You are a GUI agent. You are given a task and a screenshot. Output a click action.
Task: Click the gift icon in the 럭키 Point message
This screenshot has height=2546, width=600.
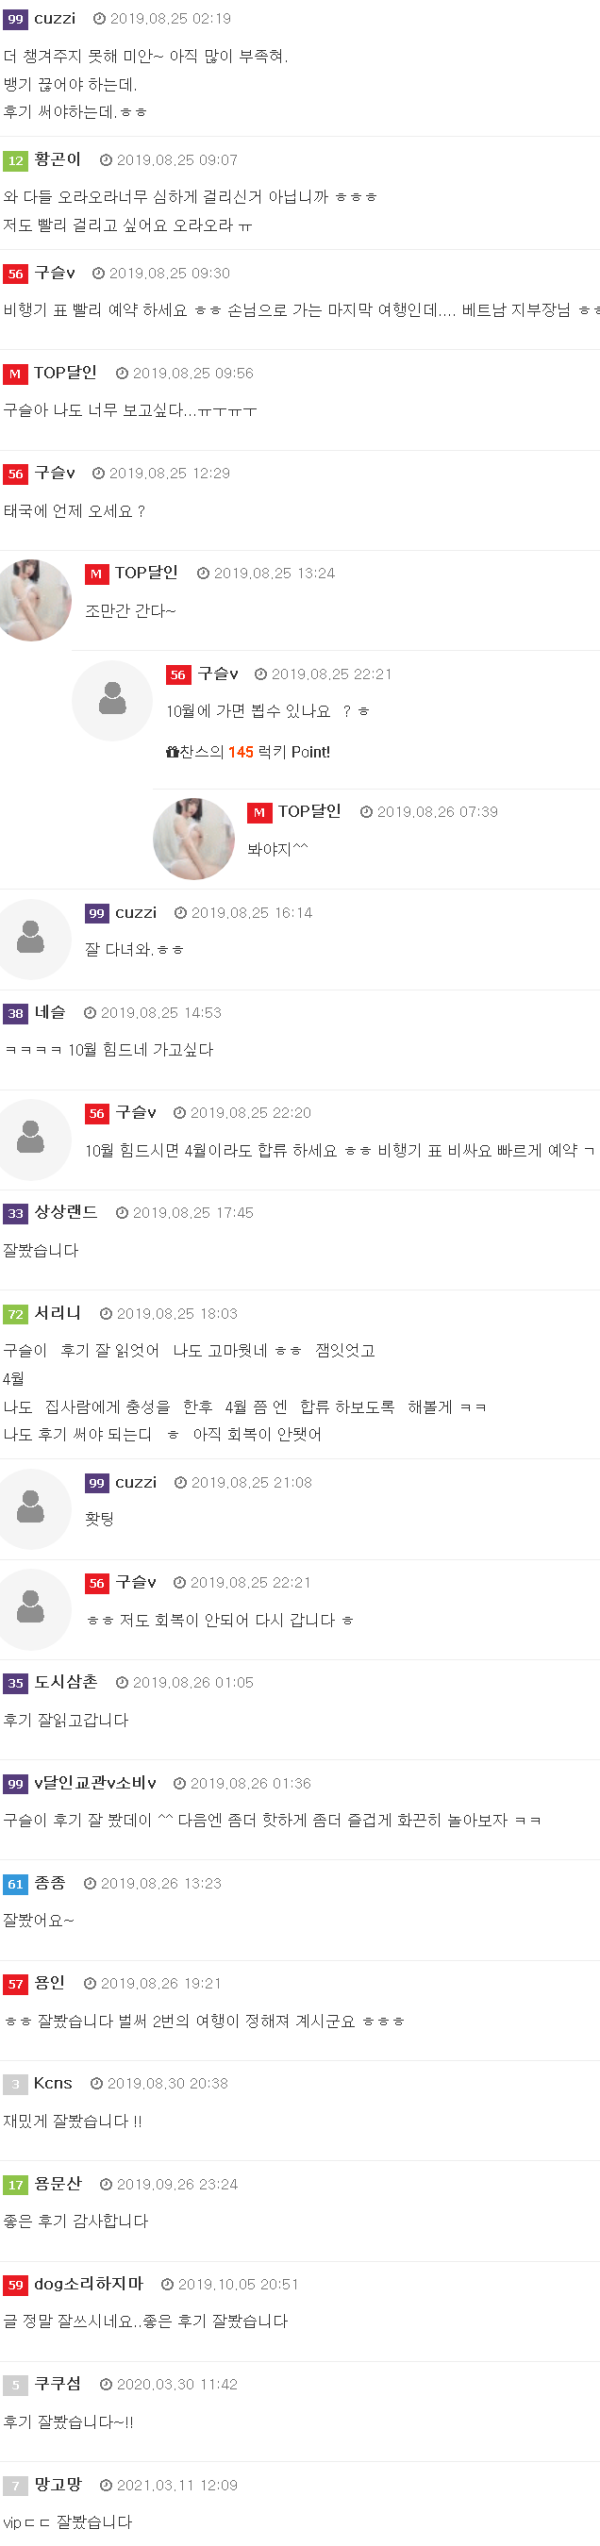pyautogui.click(x=172, y=752)
